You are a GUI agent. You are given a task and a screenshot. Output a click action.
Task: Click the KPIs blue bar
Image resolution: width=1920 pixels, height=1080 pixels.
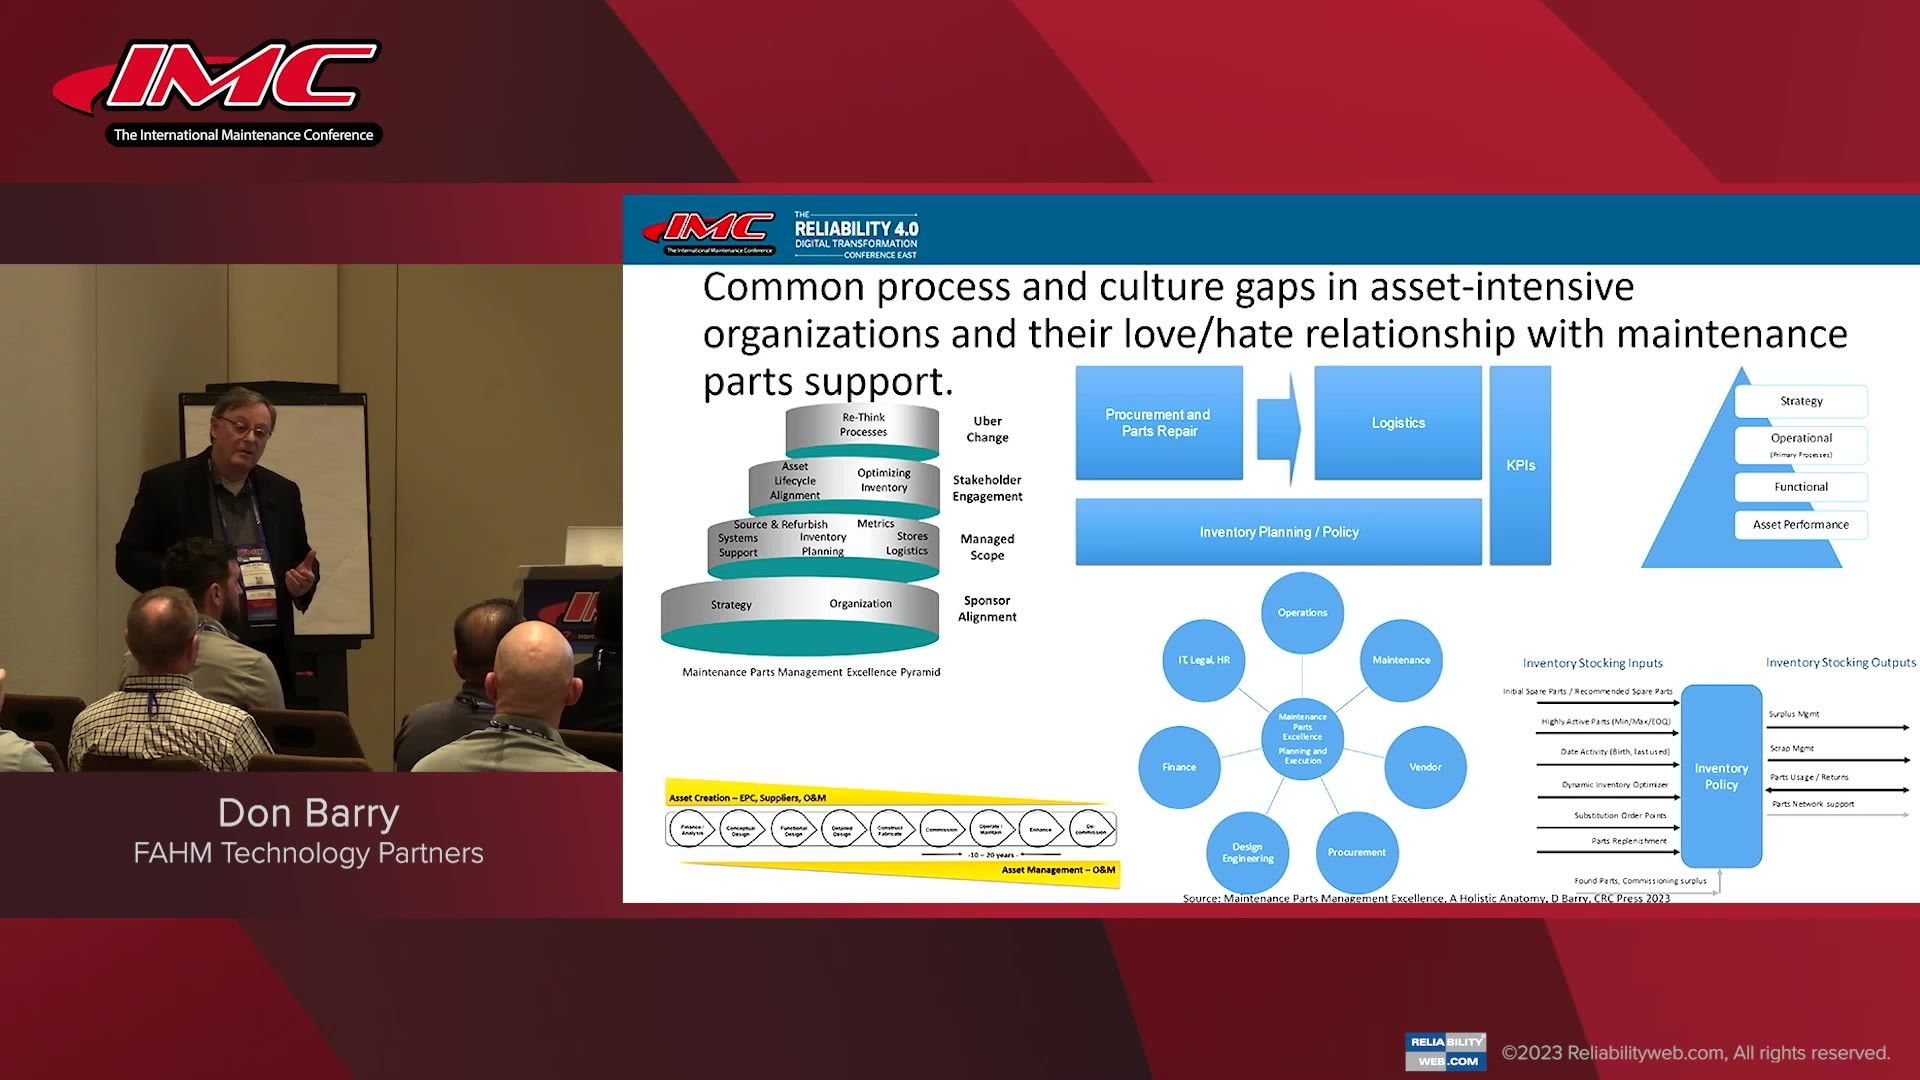(1520, 464)
